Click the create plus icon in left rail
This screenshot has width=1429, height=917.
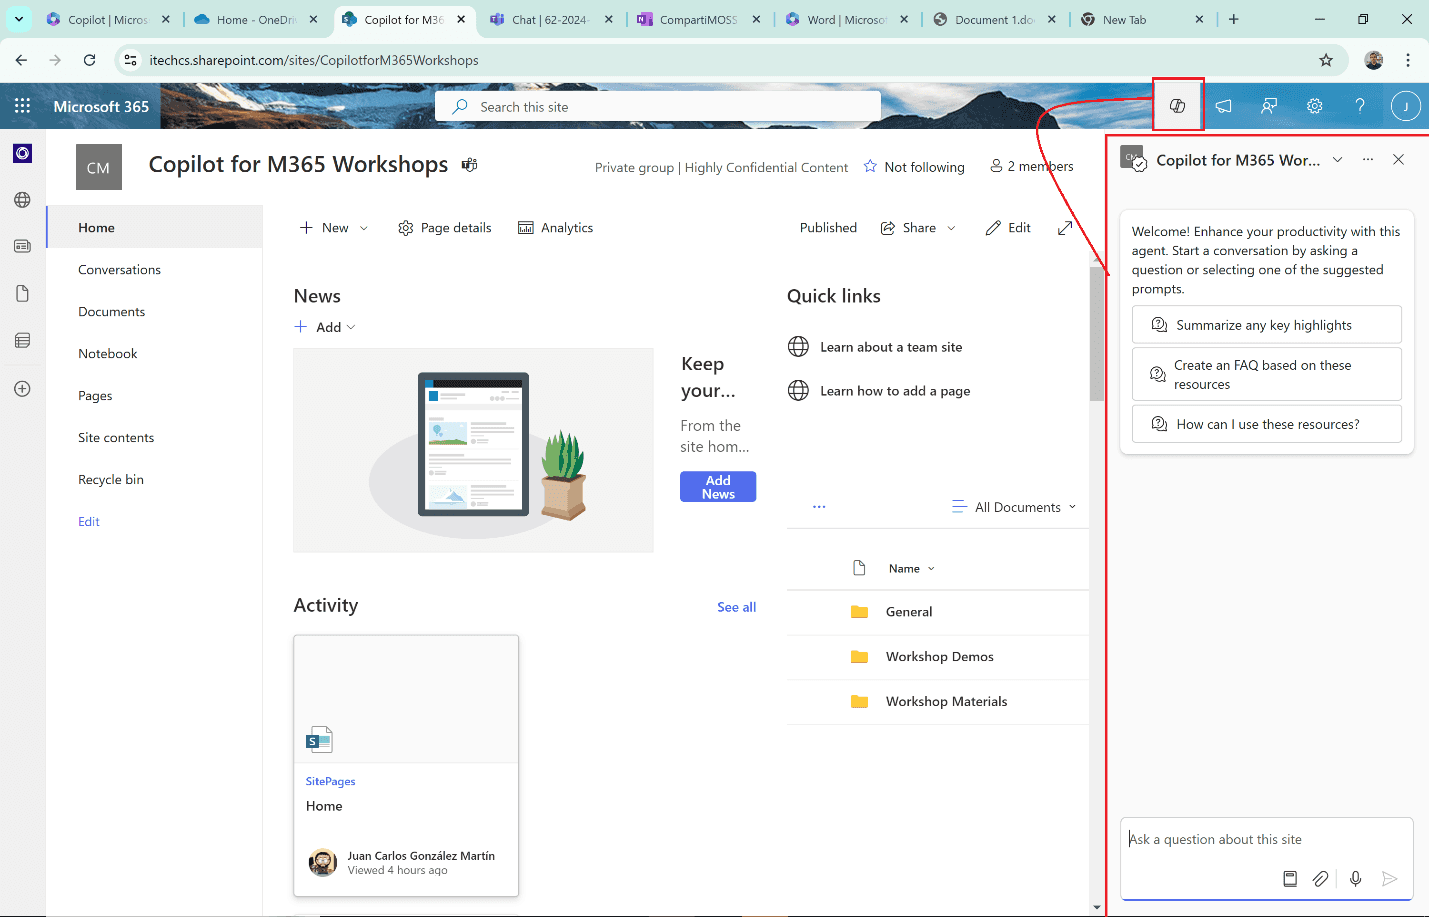click(22, 388)
